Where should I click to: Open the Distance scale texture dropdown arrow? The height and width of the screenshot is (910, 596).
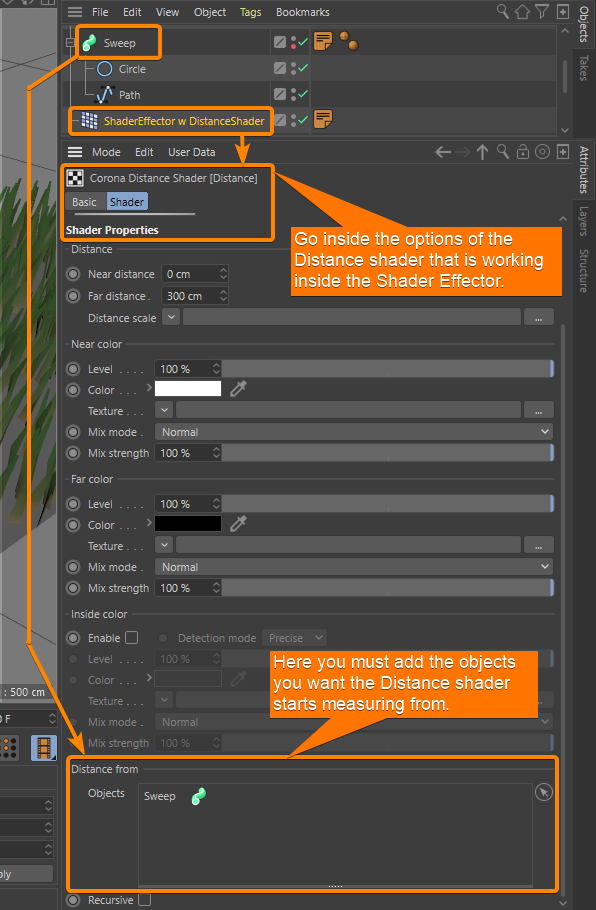click(171, 317)
